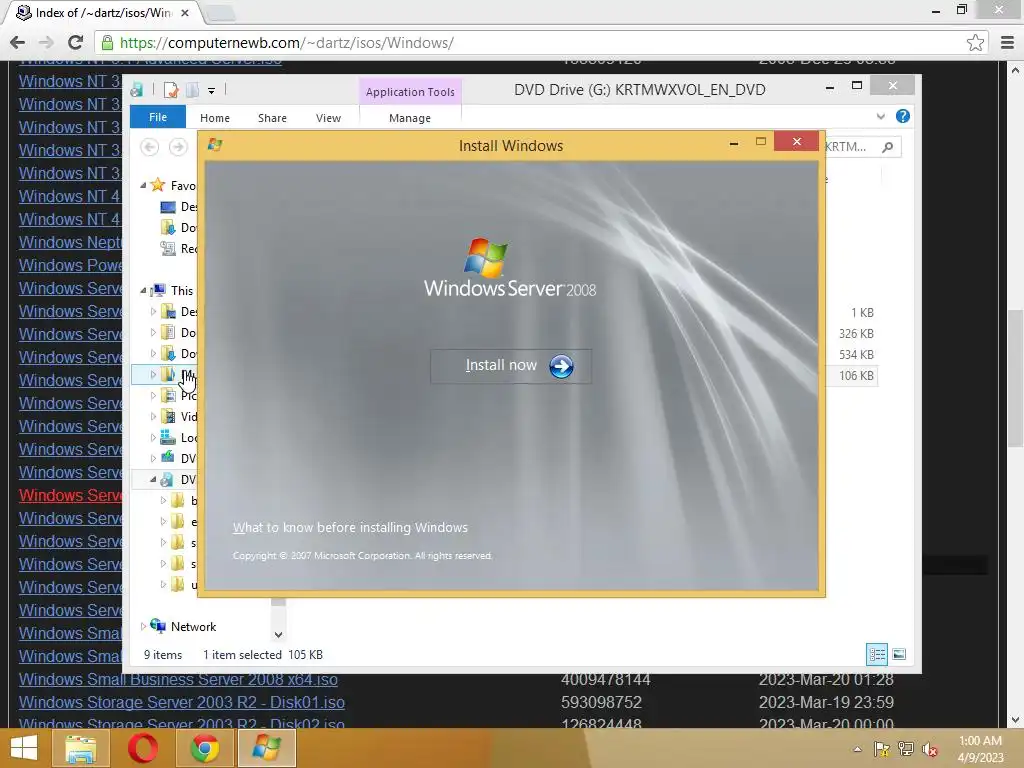The image size is (1024, 768).
Task: Click the Properties quick access icon
Action: (171, 90)
